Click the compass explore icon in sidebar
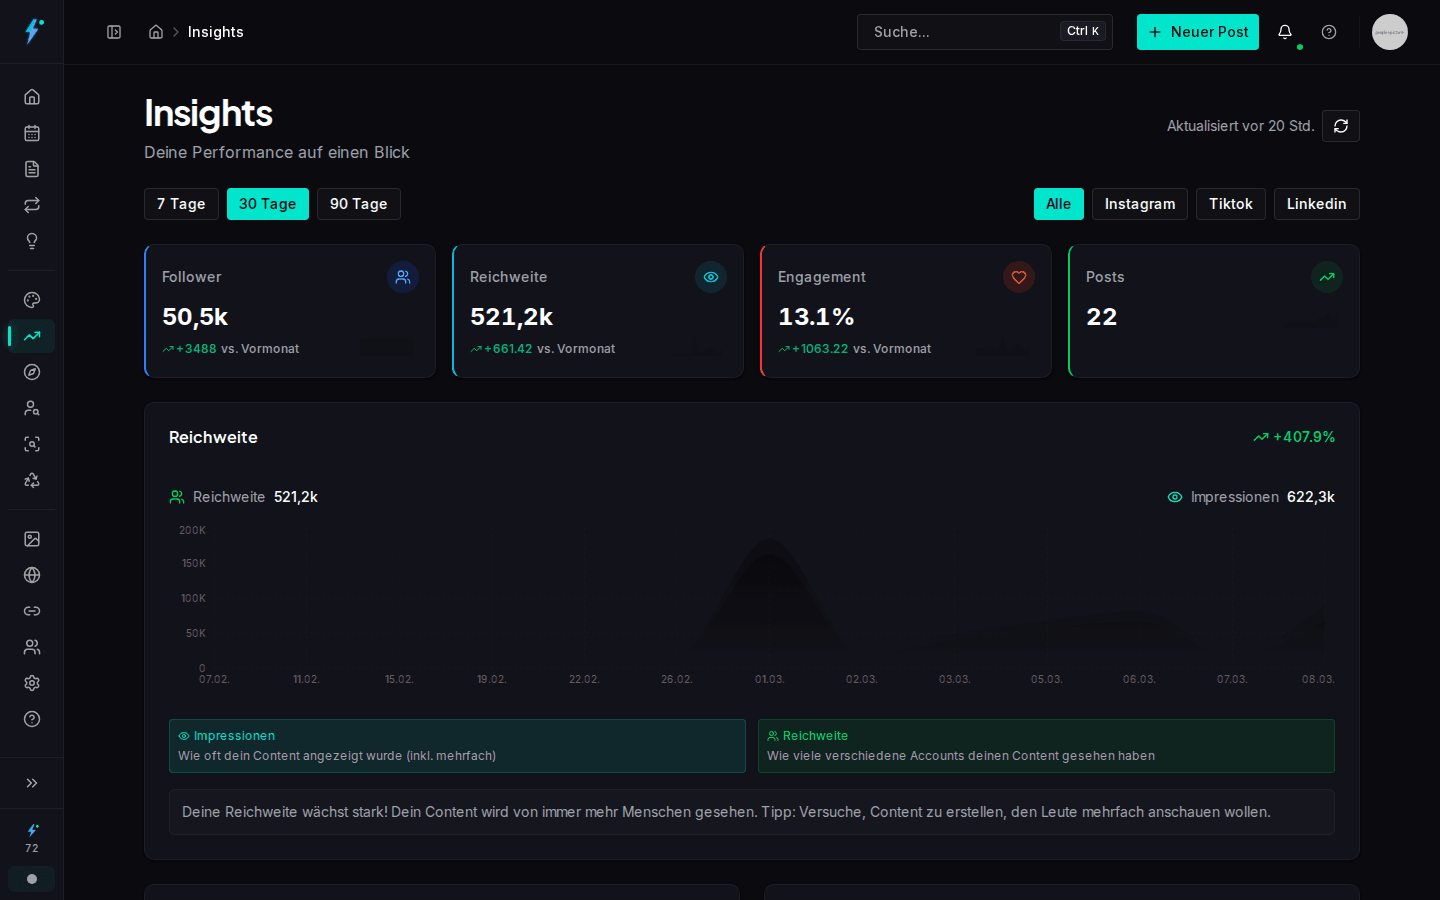This screenshot has height=900, width=1440. click(31, 372)
